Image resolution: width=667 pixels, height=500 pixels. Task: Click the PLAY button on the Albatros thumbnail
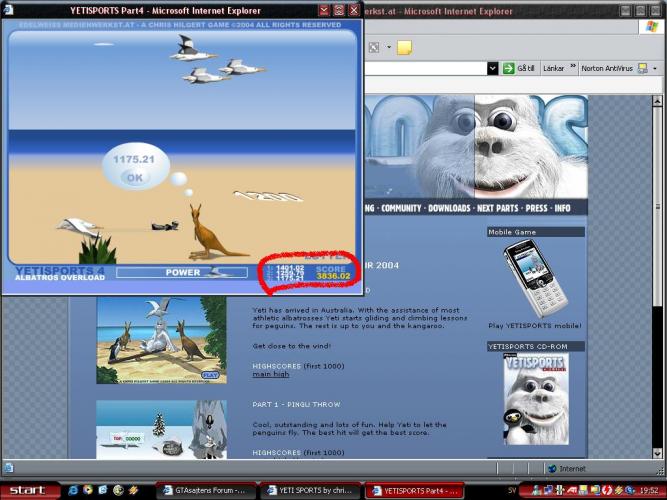coord(210,375)
